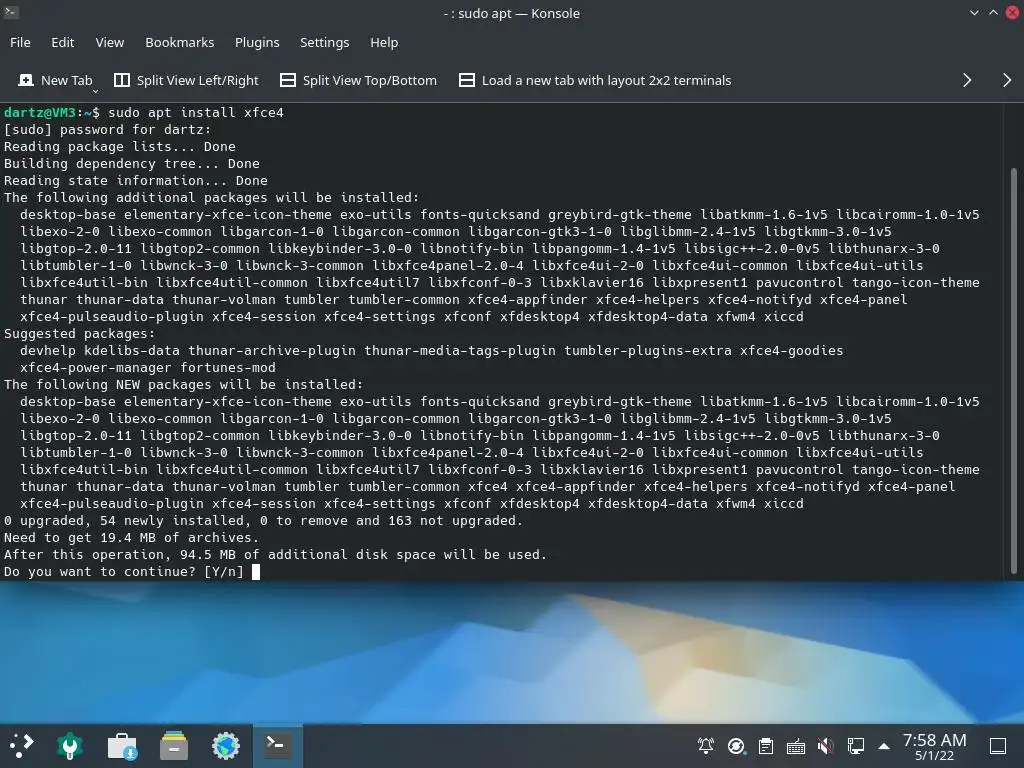
Task: Click the '0 upgraded, 54 newly installed' line
Action: coord(263,520)
